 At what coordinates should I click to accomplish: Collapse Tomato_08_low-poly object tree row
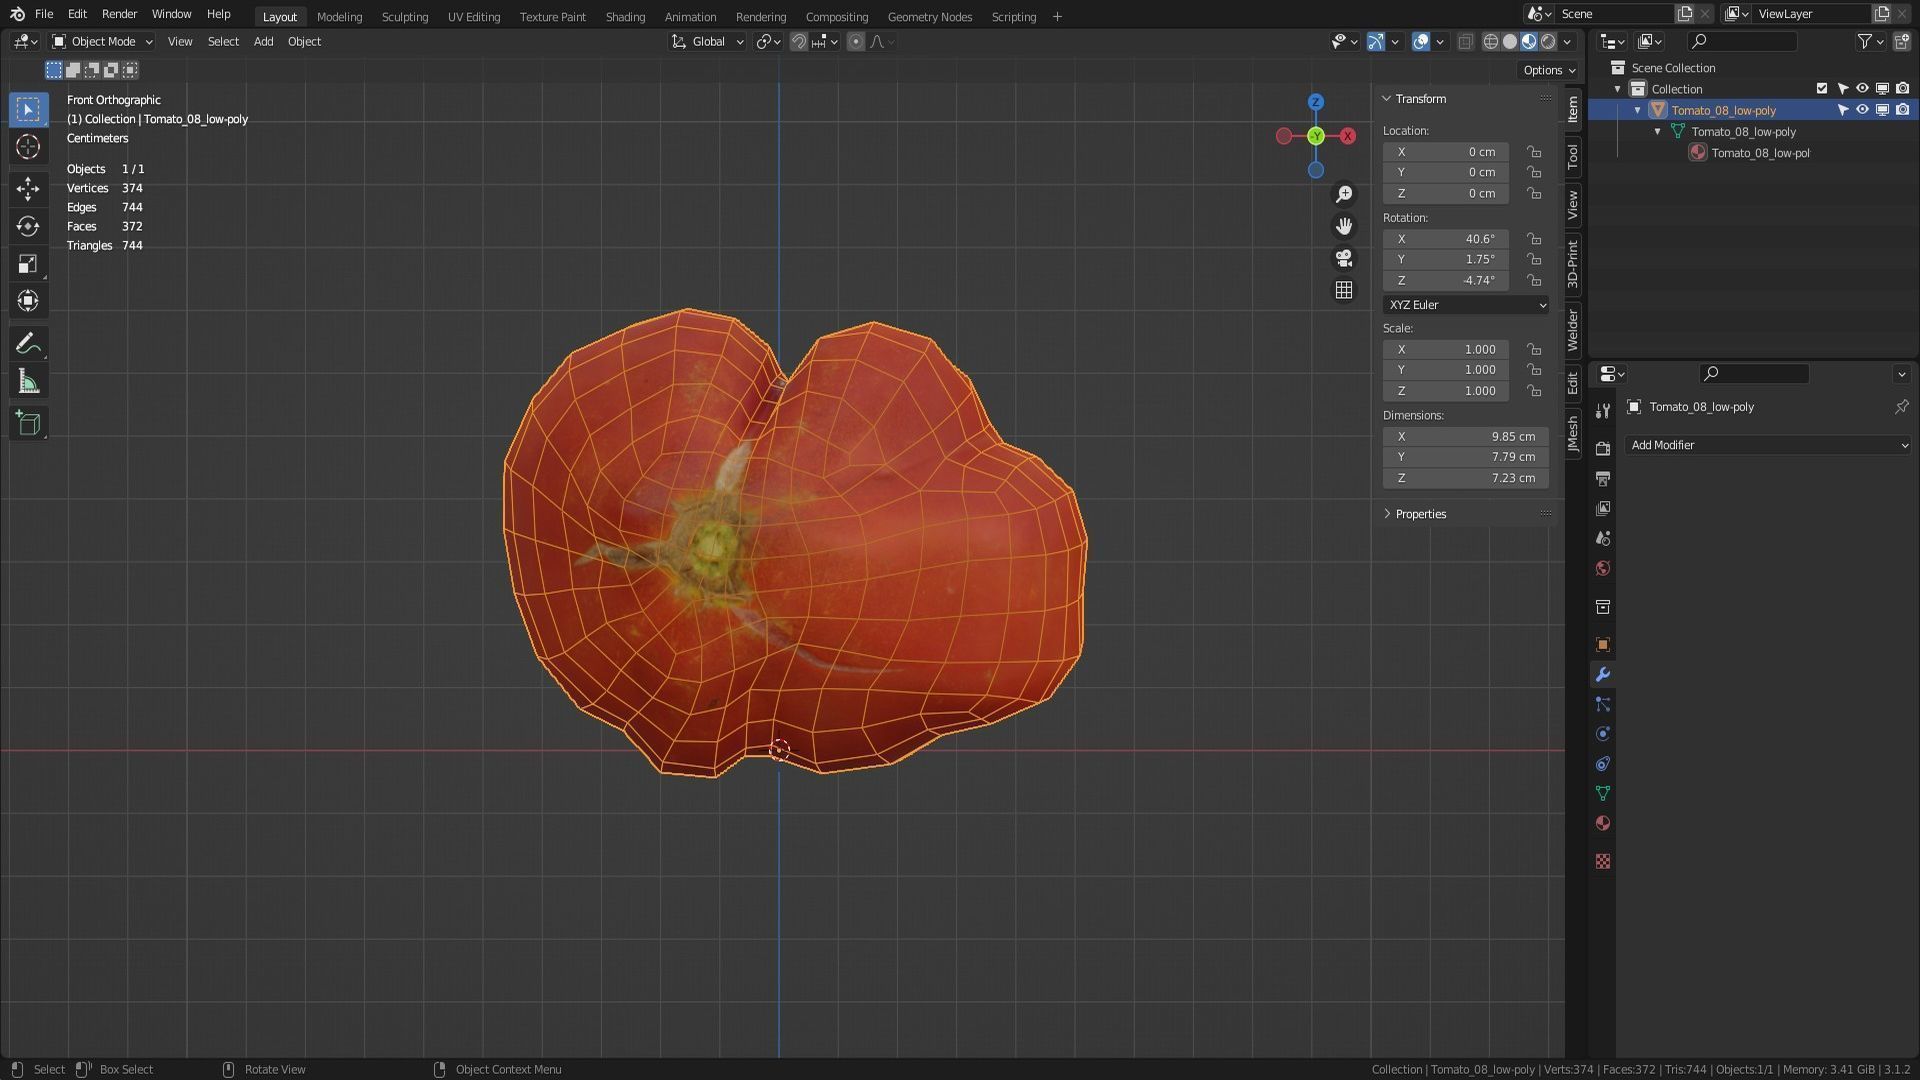click(1638, 110)
